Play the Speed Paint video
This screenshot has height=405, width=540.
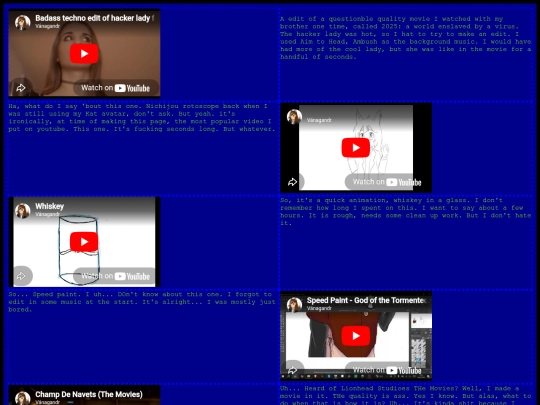(x=356, y=336)
